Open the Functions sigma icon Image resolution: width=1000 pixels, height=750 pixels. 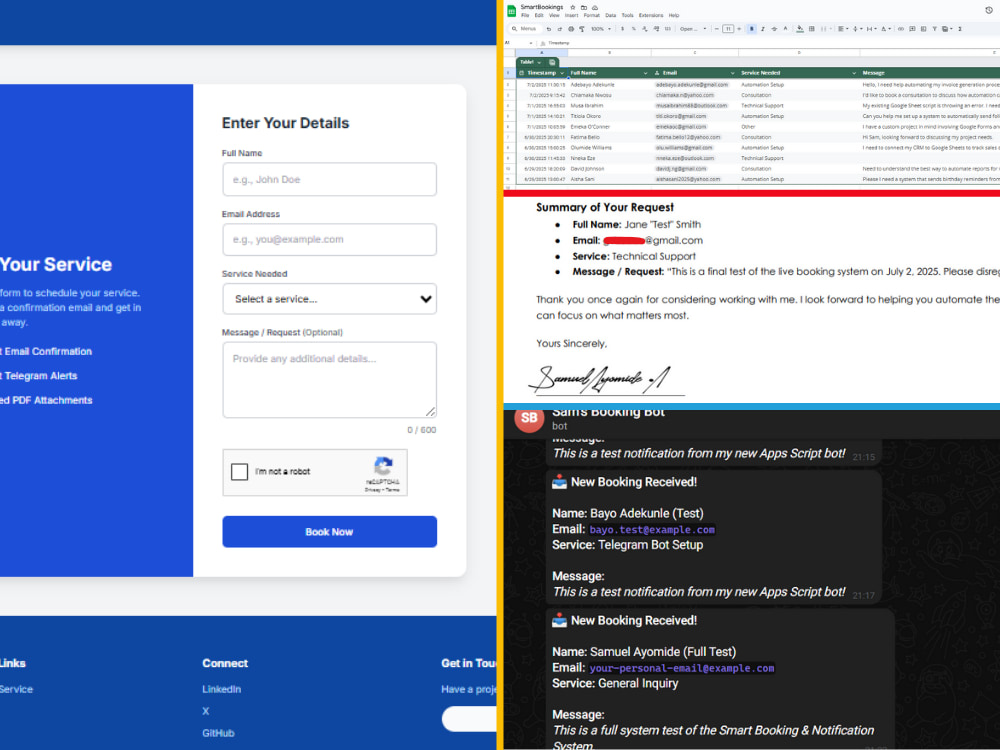point(960,29)
